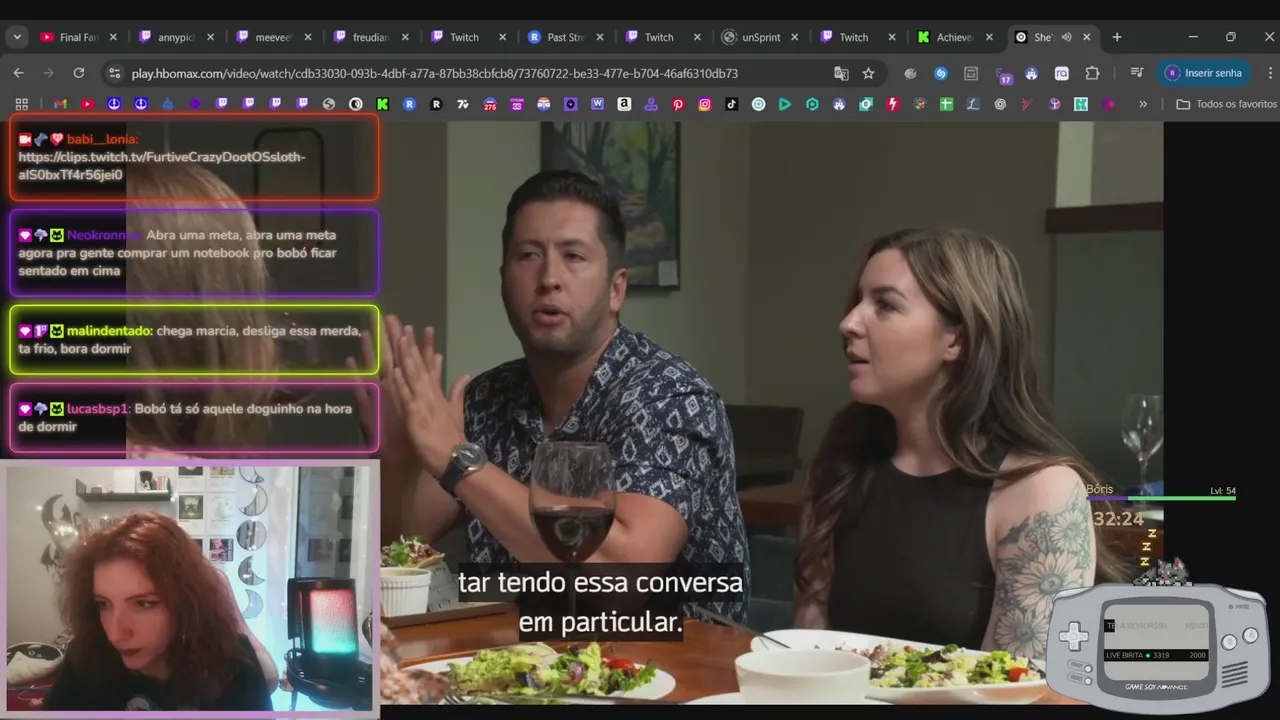Click username malindentado in the chat overlay
1280x720 pixels.
(109, 331)
